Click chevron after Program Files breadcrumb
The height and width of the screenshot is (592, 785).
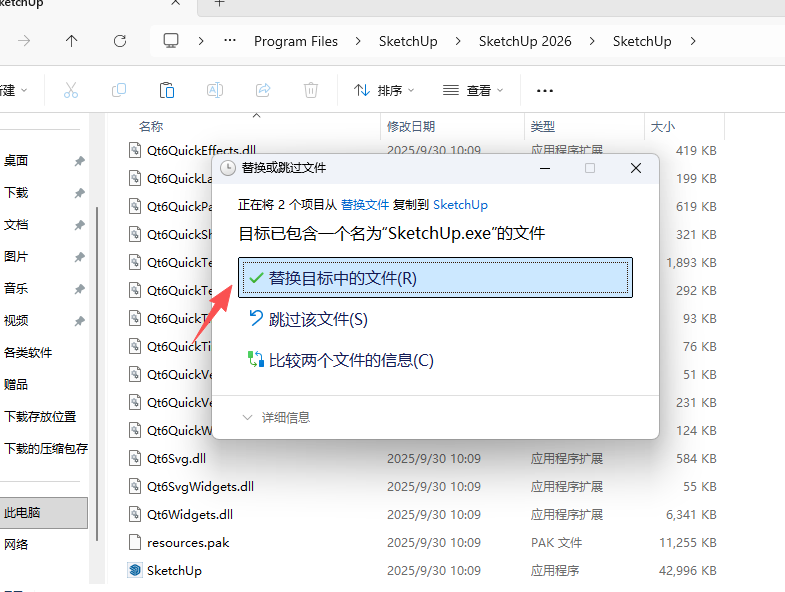358,41
